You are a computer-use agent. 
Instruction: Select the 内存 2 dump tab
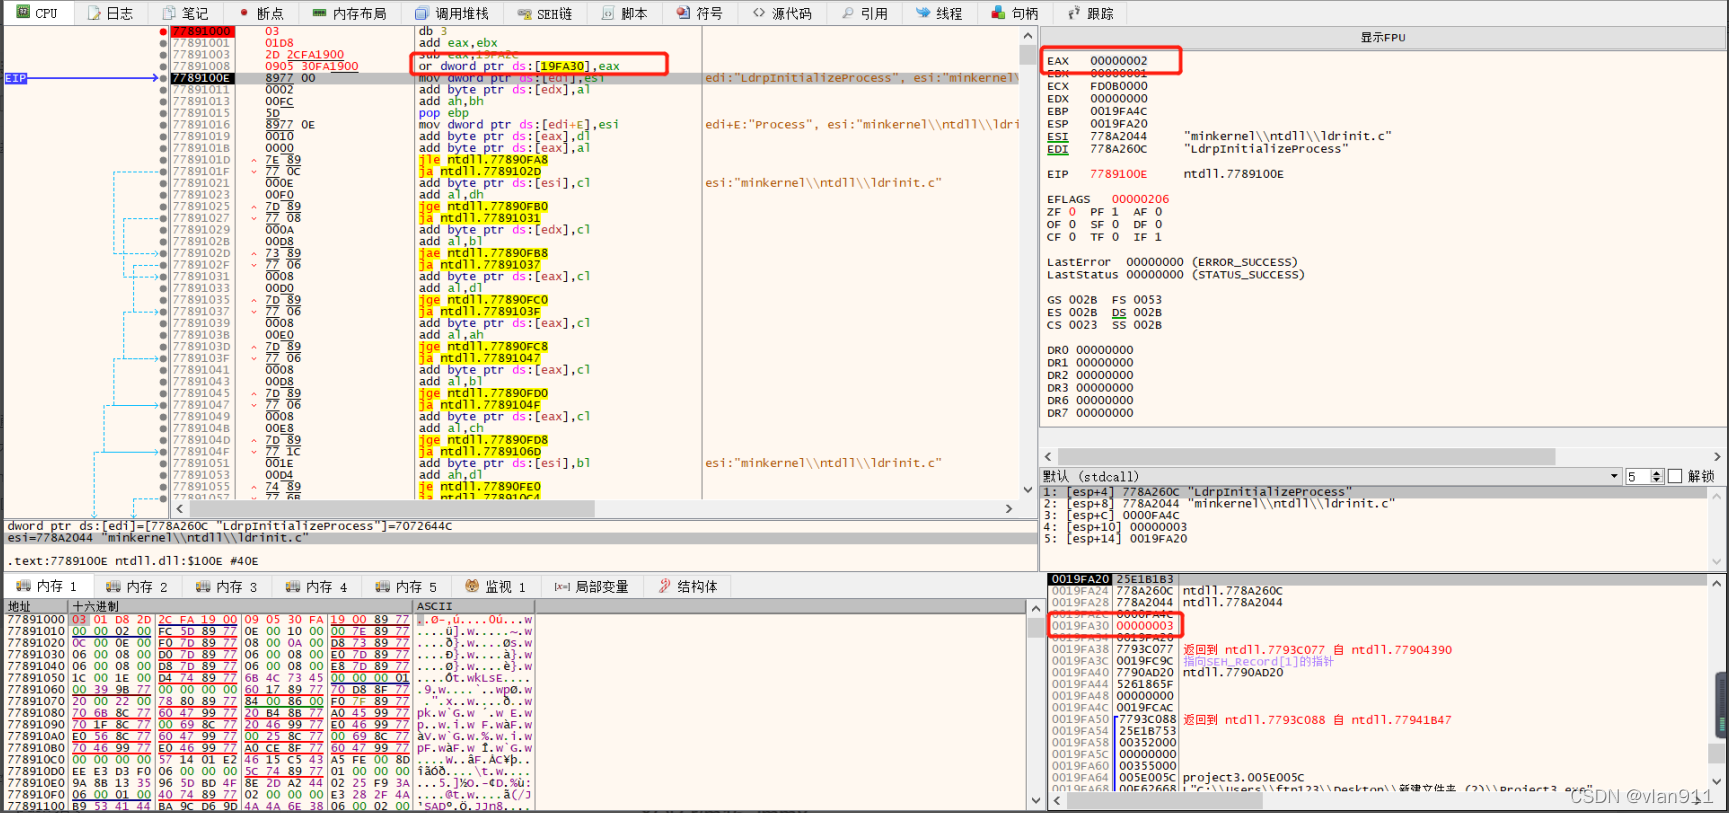pyautogui.click(x=136, y=586)
